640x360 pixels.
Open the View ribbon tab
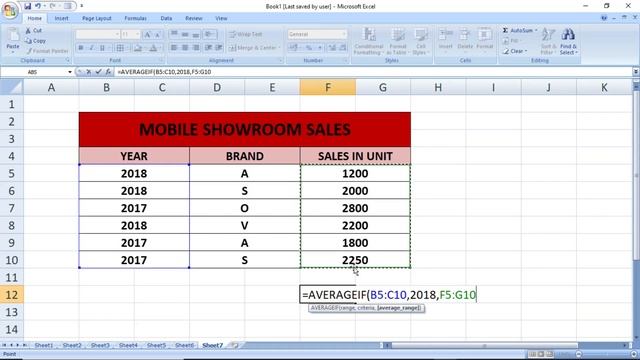(221, 18)
